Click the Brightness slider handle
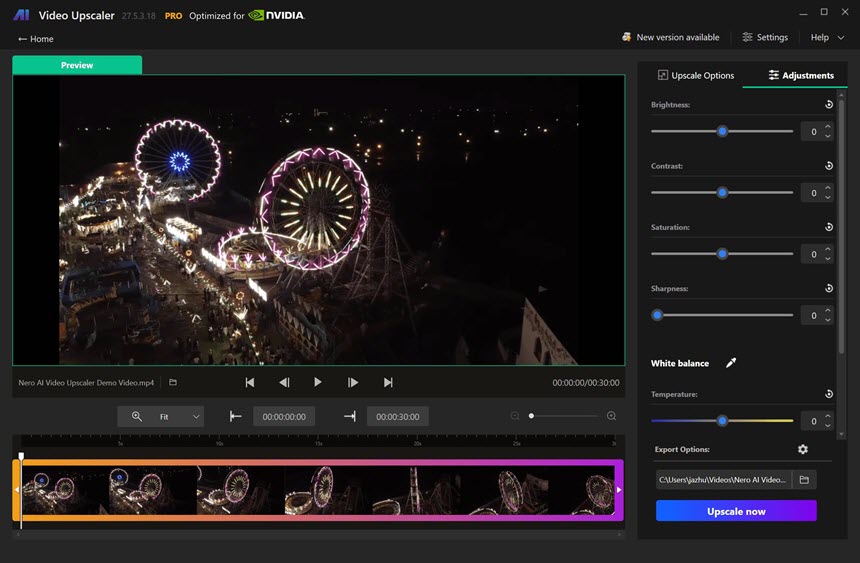Screen dimensions: 860x563 (x=722, y=131)
